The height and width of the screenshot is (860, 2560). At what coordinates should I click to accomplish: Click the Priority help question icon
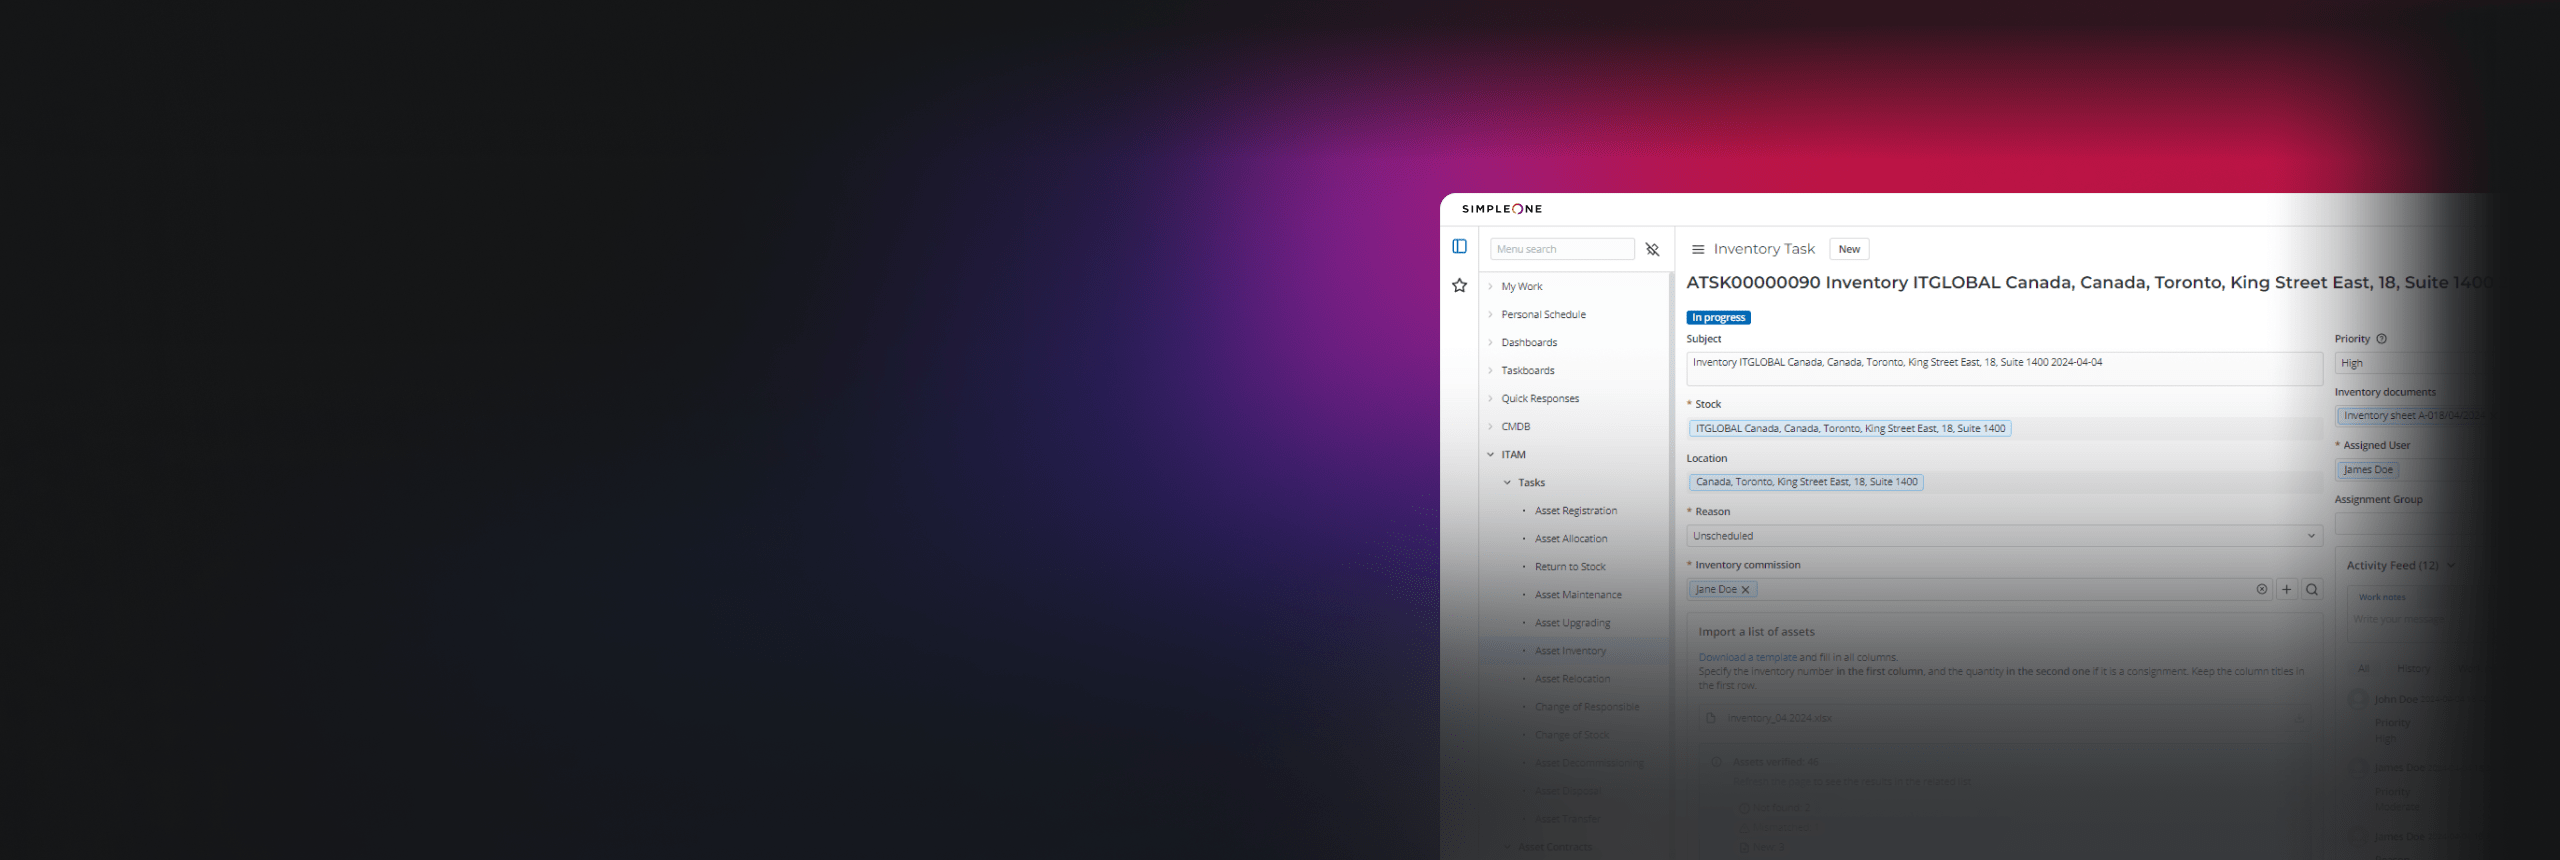pyautogui.click(x=2381, y=339)
